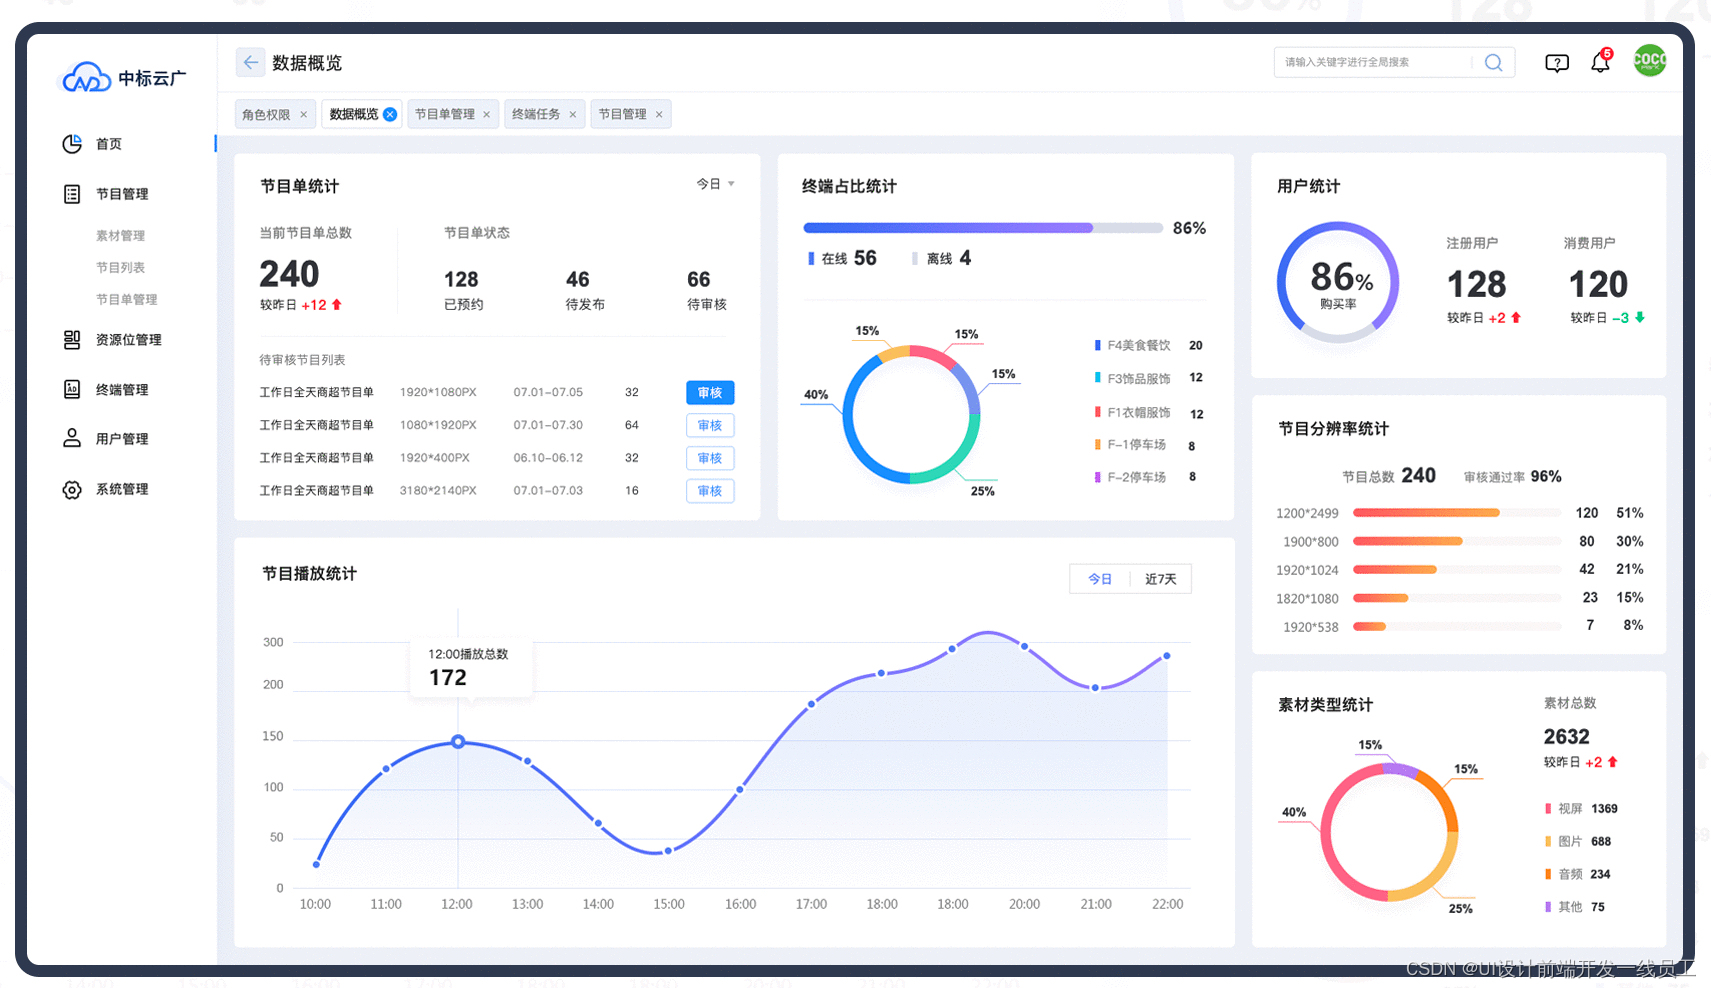The image size is (1711, 988).
Task: Switch to the 近7天 chart tab
Action: 1160,578
